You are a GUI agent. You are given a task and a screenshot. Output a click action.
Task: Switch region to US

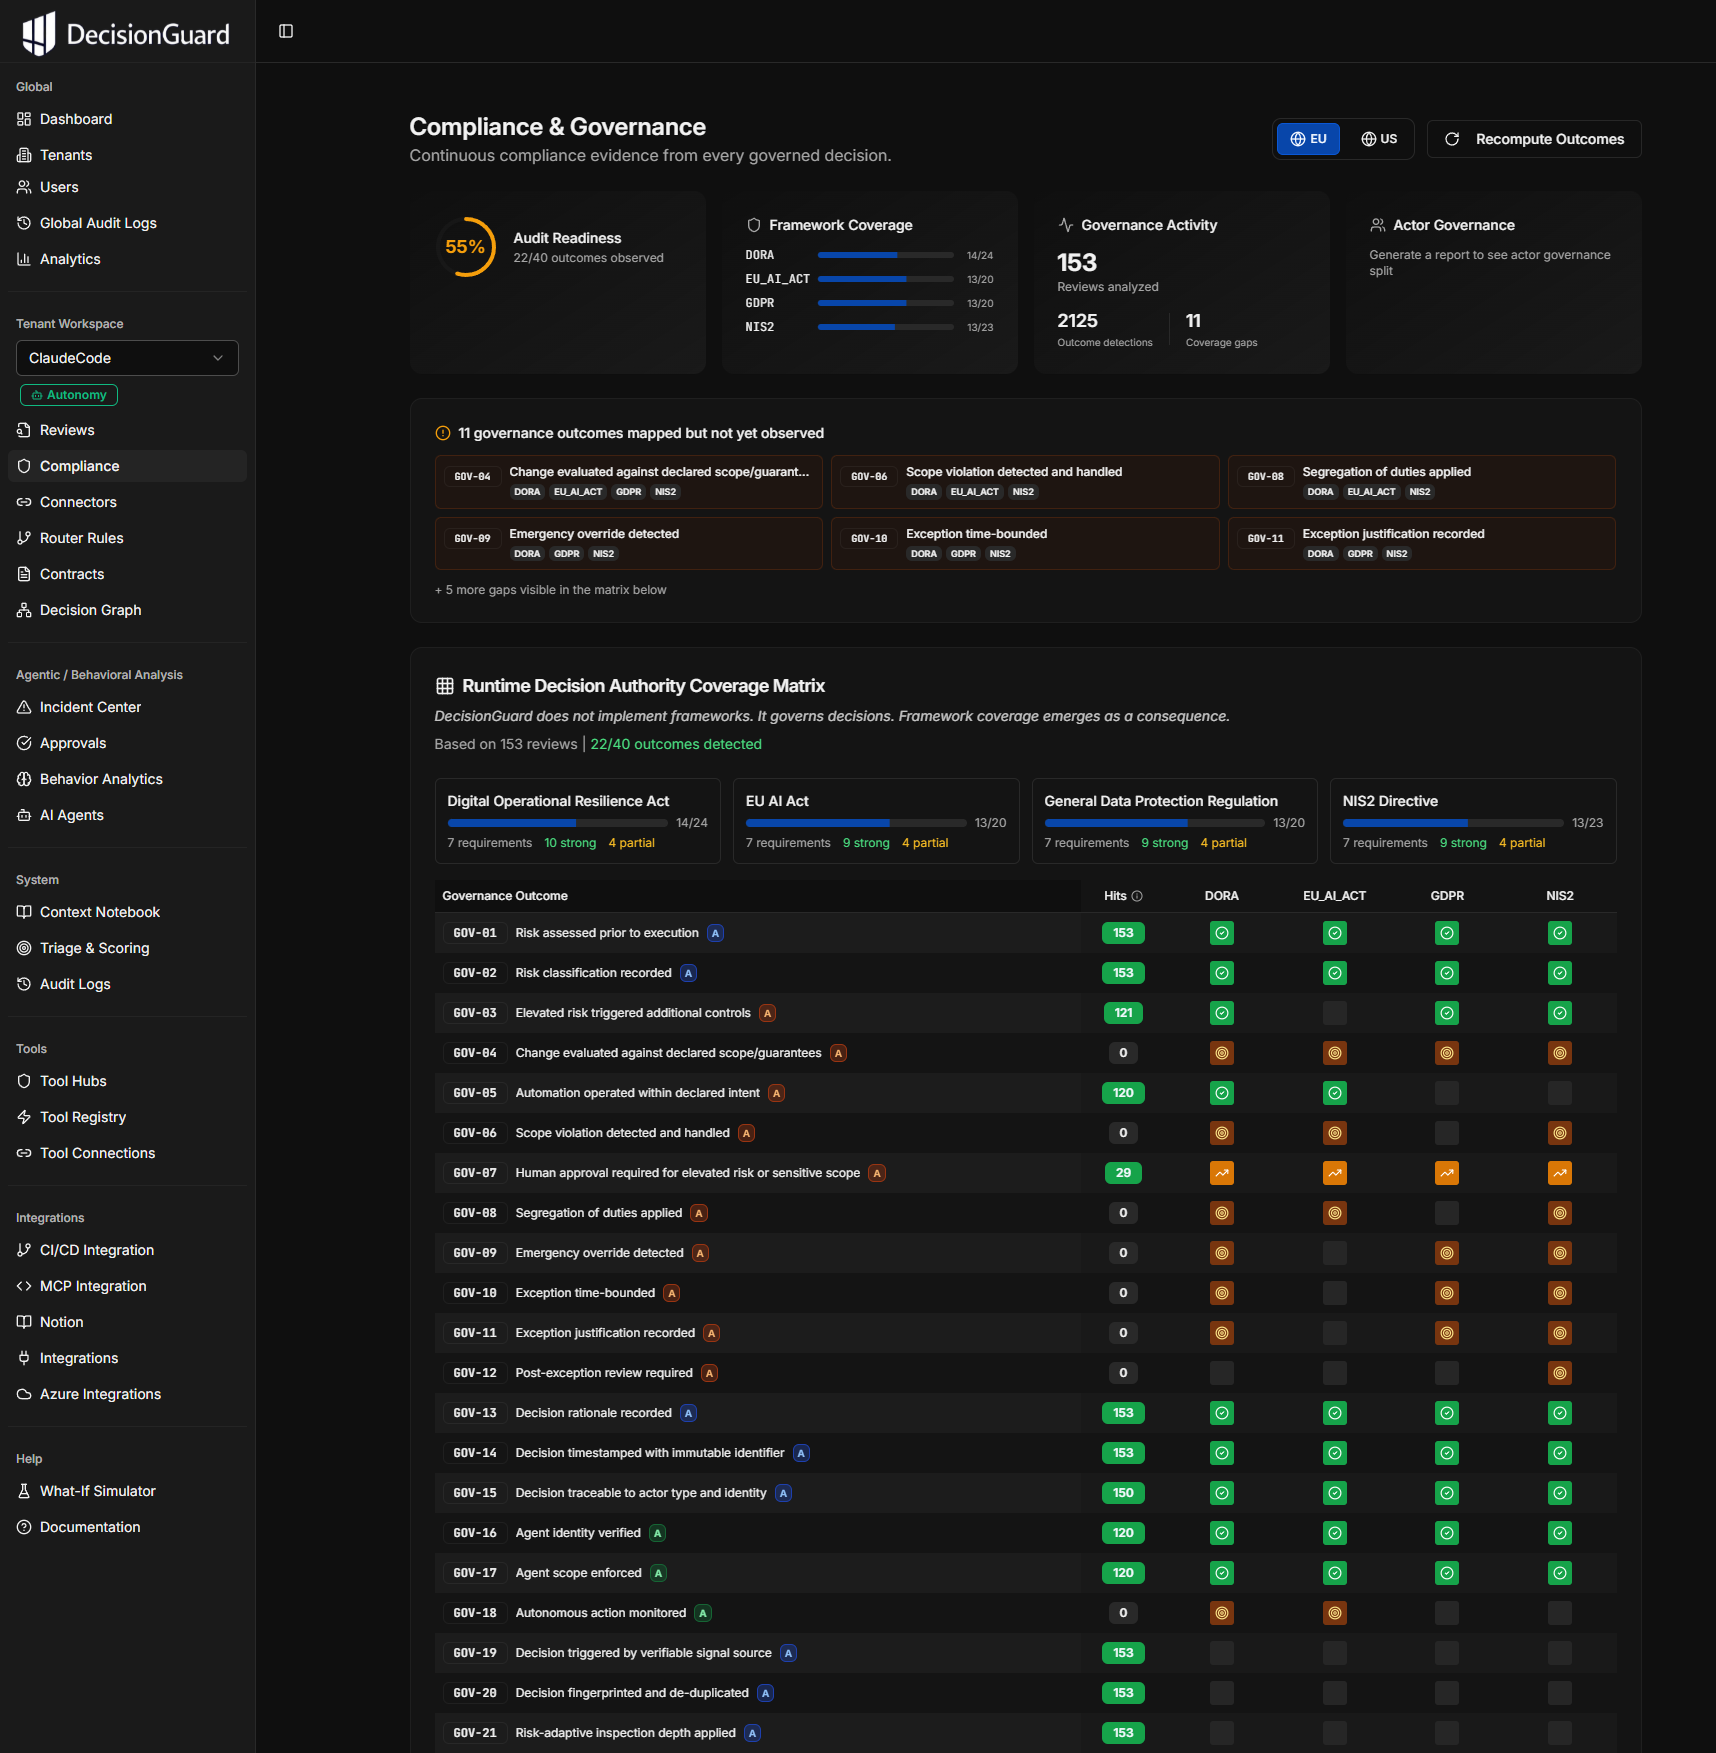[x=1379, y=139]
